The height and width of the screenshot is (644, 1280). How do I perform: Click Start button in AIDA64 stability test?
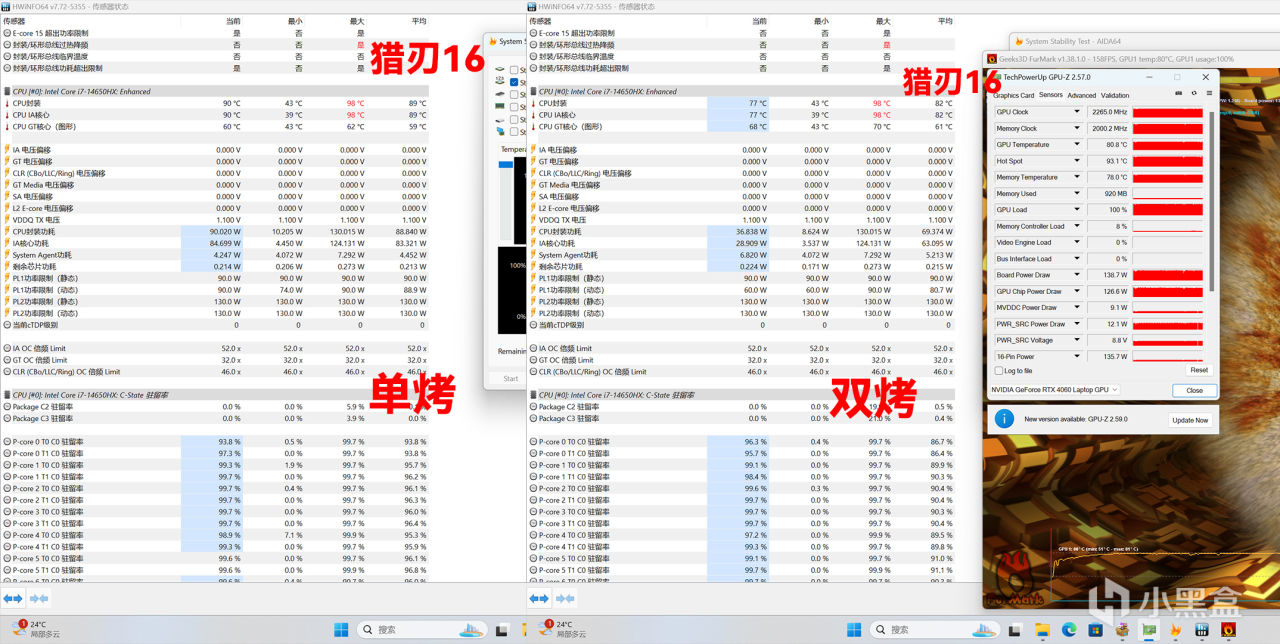tap(511, 379)
